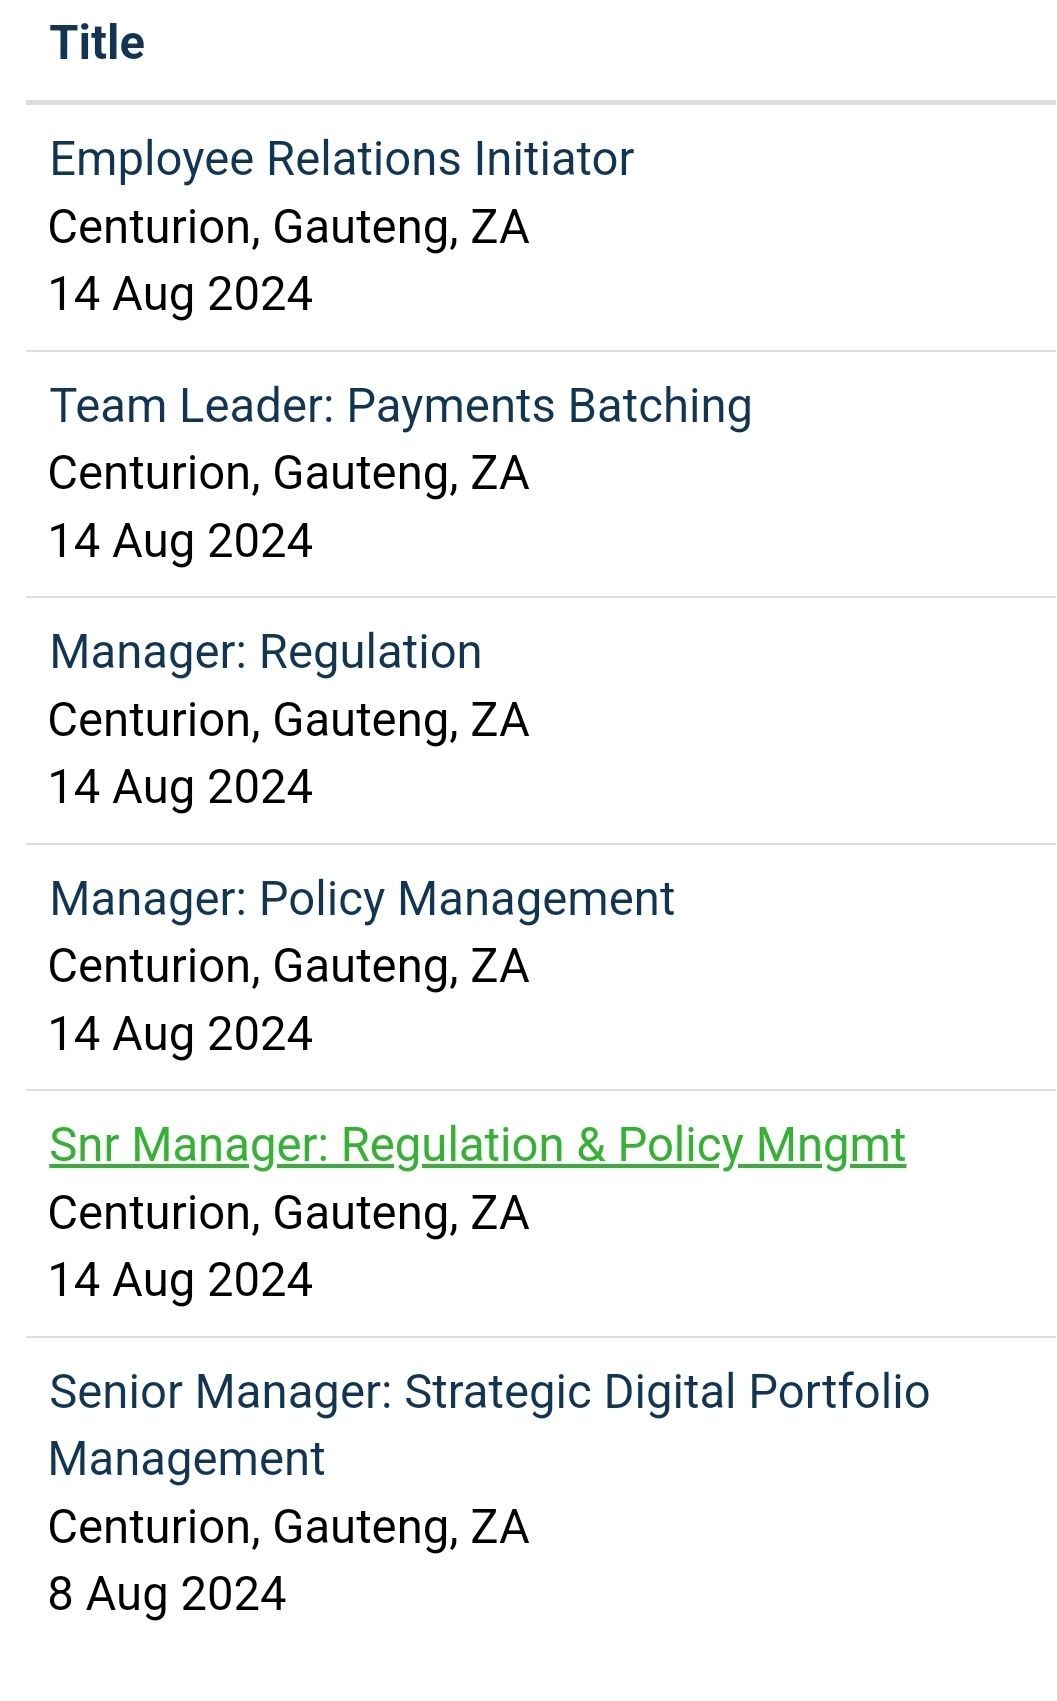Image resolution: width=1057 pixels, height=1701 pixels.
Task: Click the date under Team Leader: Payments Batching
Action: 181,541
